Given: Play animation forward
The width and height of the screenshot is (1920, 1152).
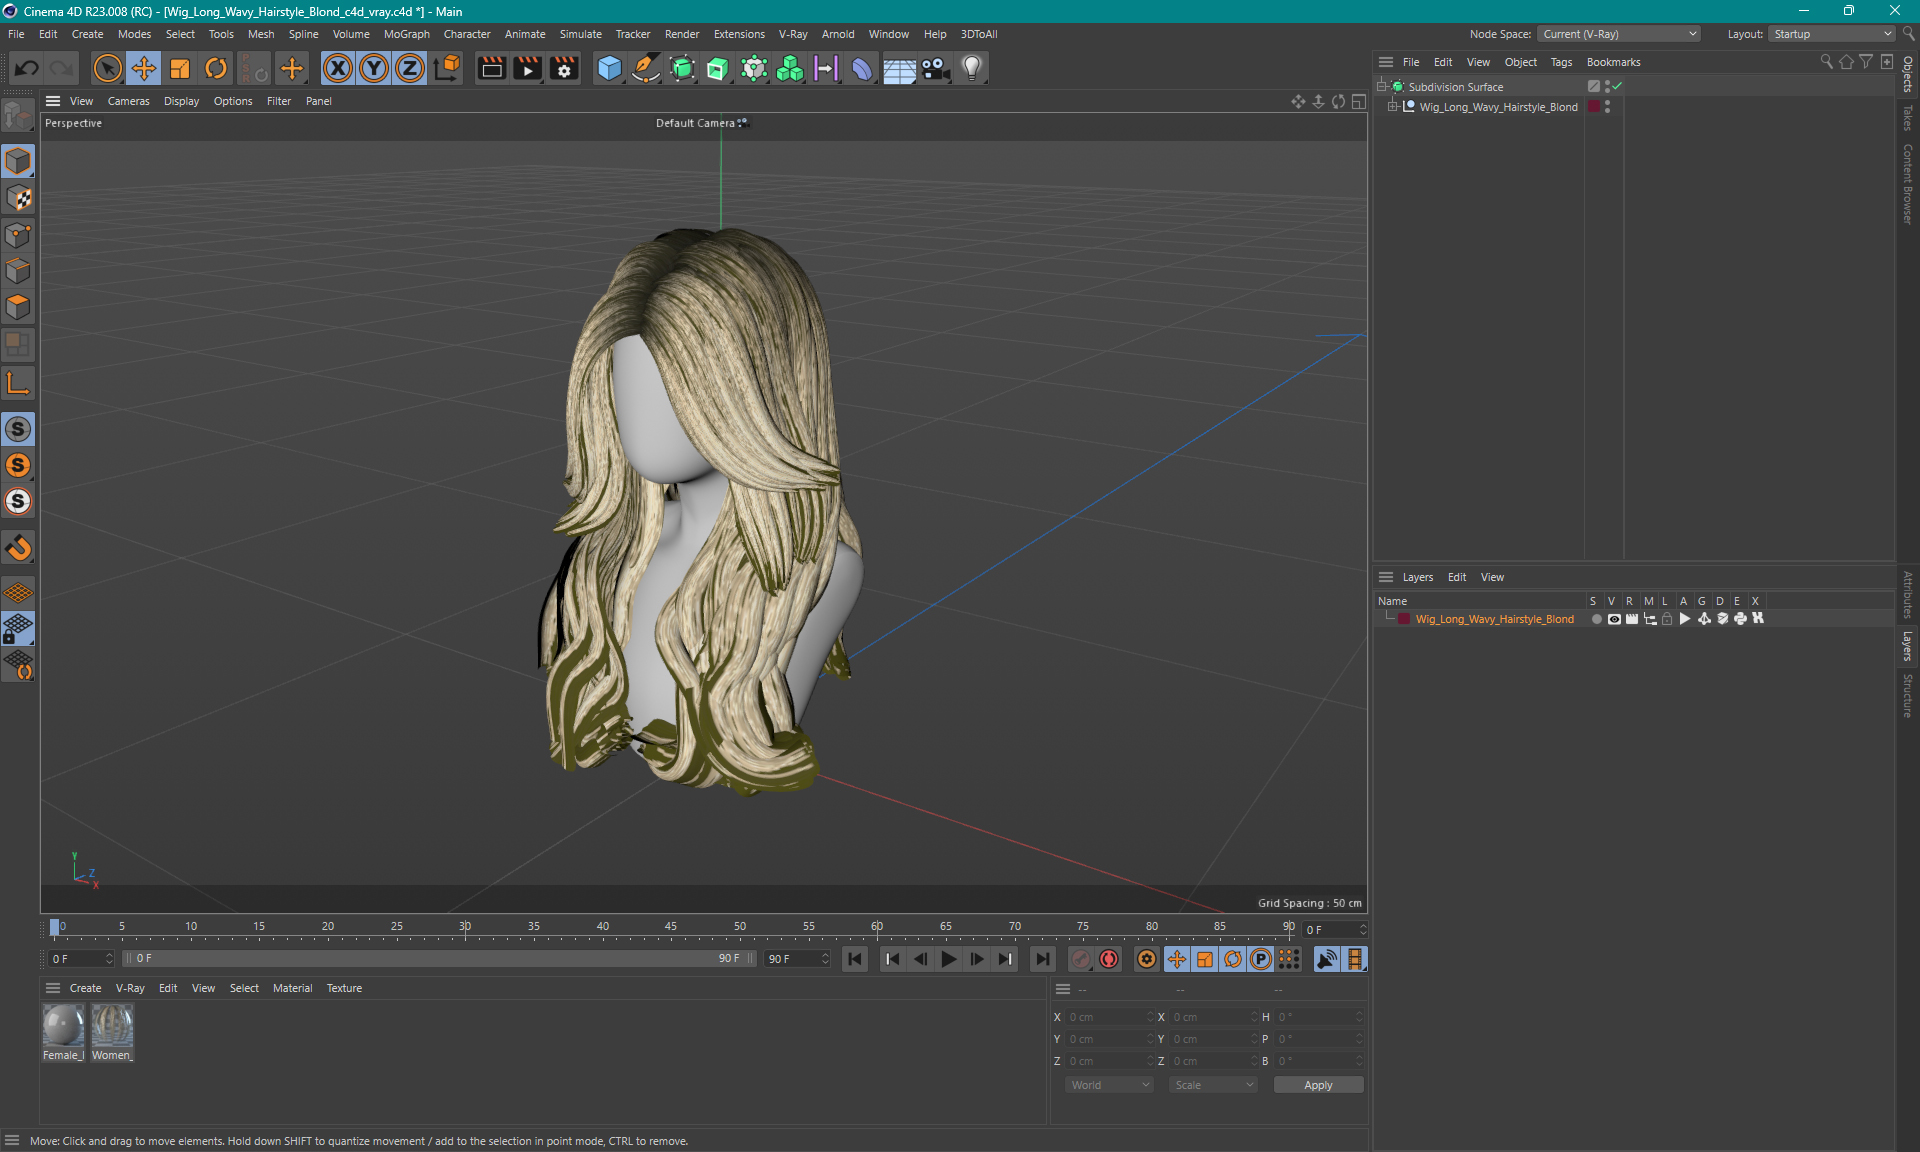Looking at the screenshot, I should tap(949, 959).
